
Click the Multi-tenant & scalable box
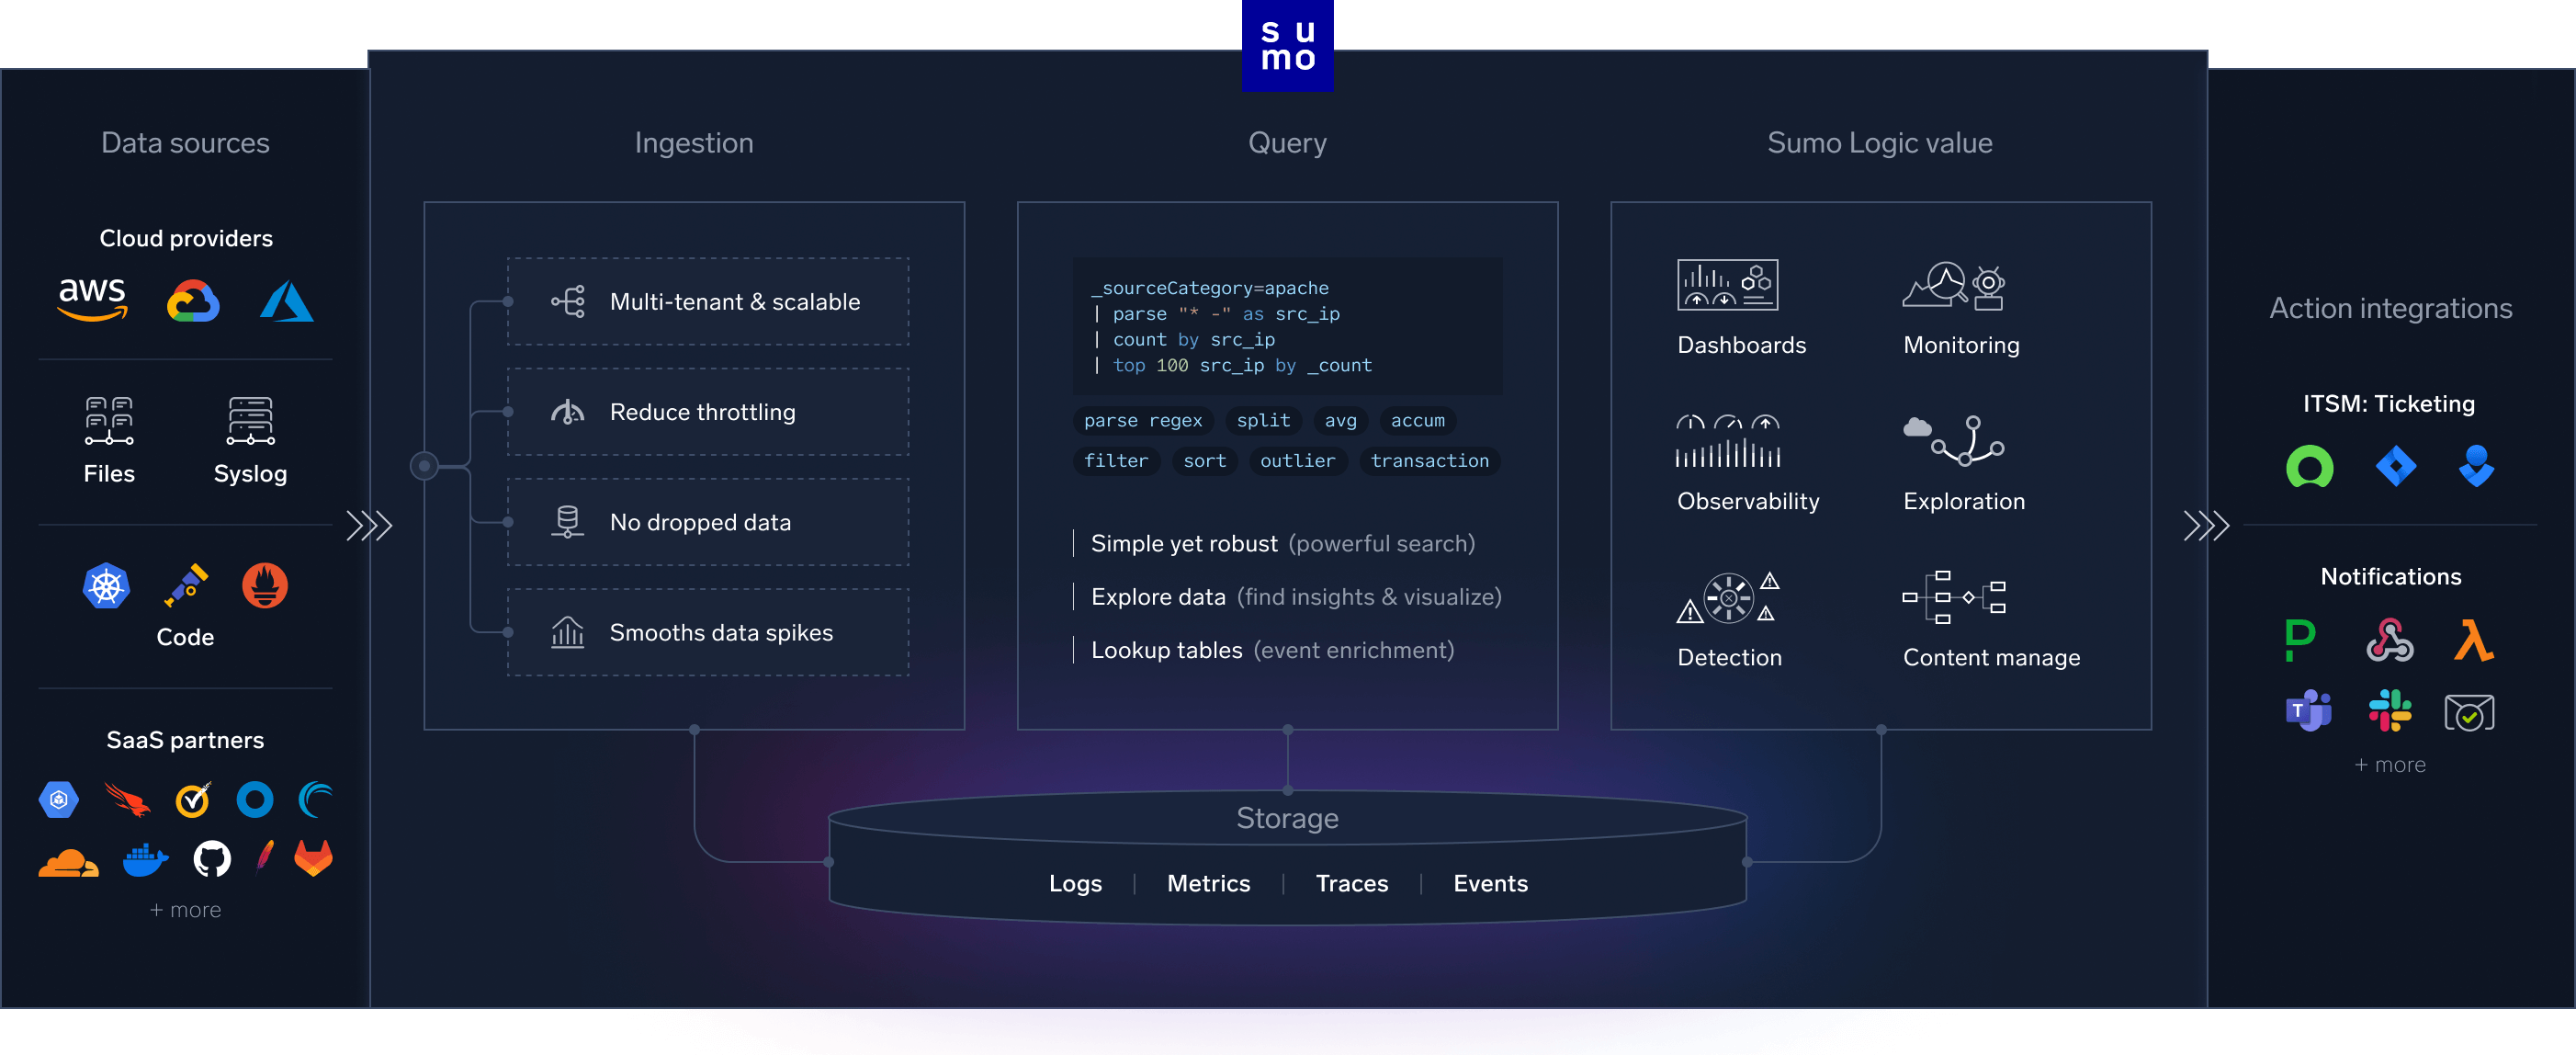708,301
